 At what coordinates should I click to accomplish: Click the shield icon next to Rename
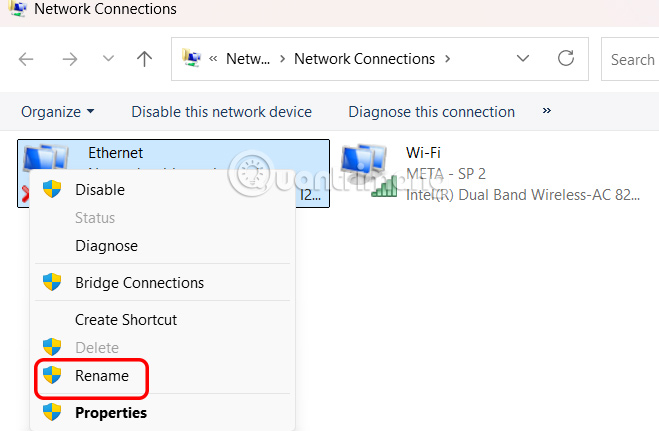click(52, 376)
